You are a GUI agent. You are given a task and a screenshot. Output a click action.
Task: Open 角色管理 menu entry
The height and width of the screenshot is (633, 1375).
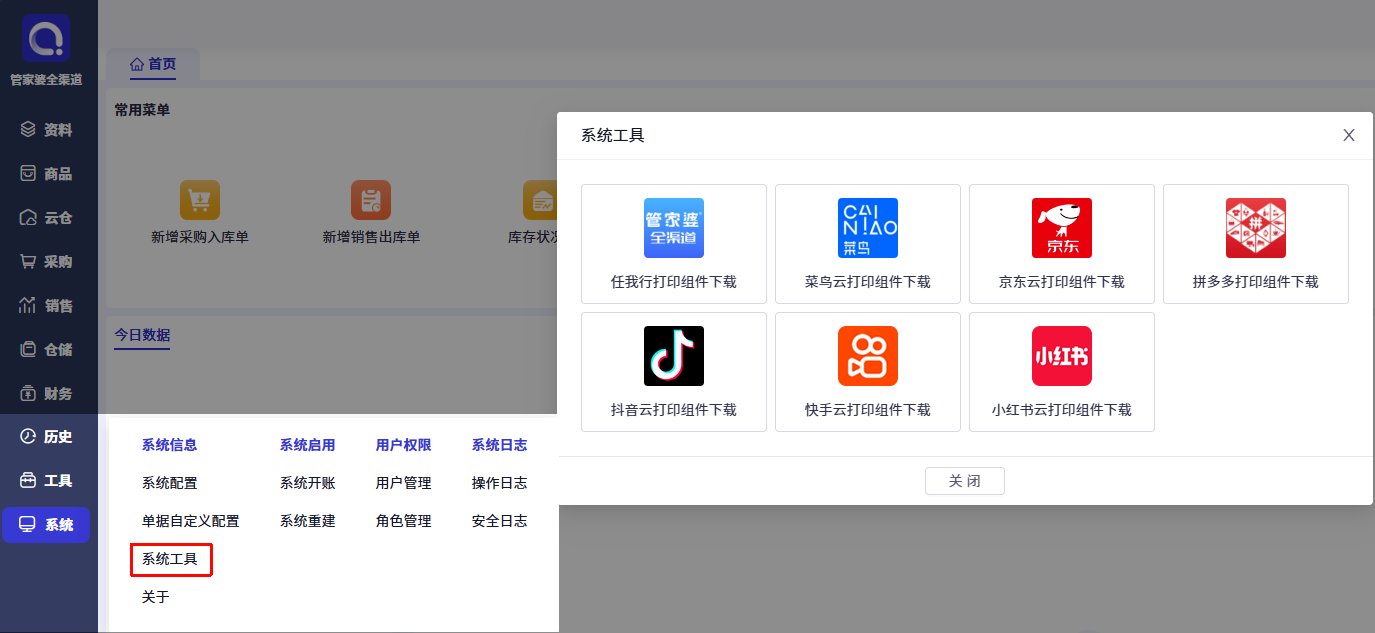(404, 521)
